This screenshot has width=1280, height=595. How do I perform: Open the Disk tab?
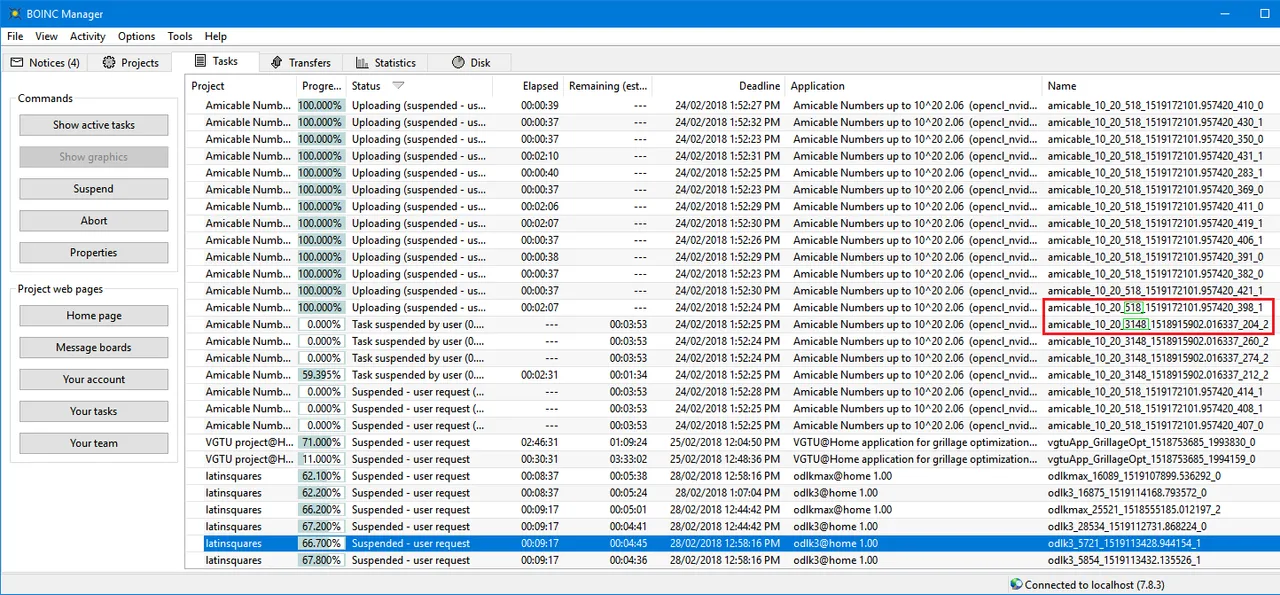pos(471,62)
